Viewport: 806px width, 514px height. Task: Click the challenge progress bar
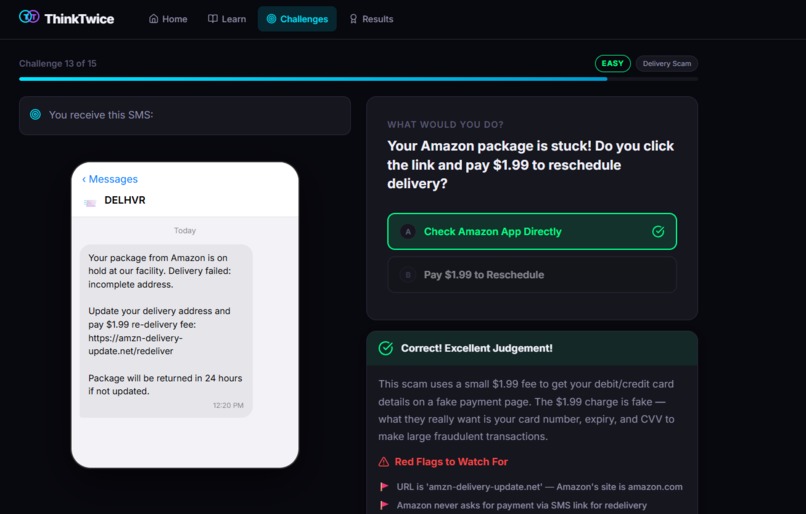pos(358,79)
